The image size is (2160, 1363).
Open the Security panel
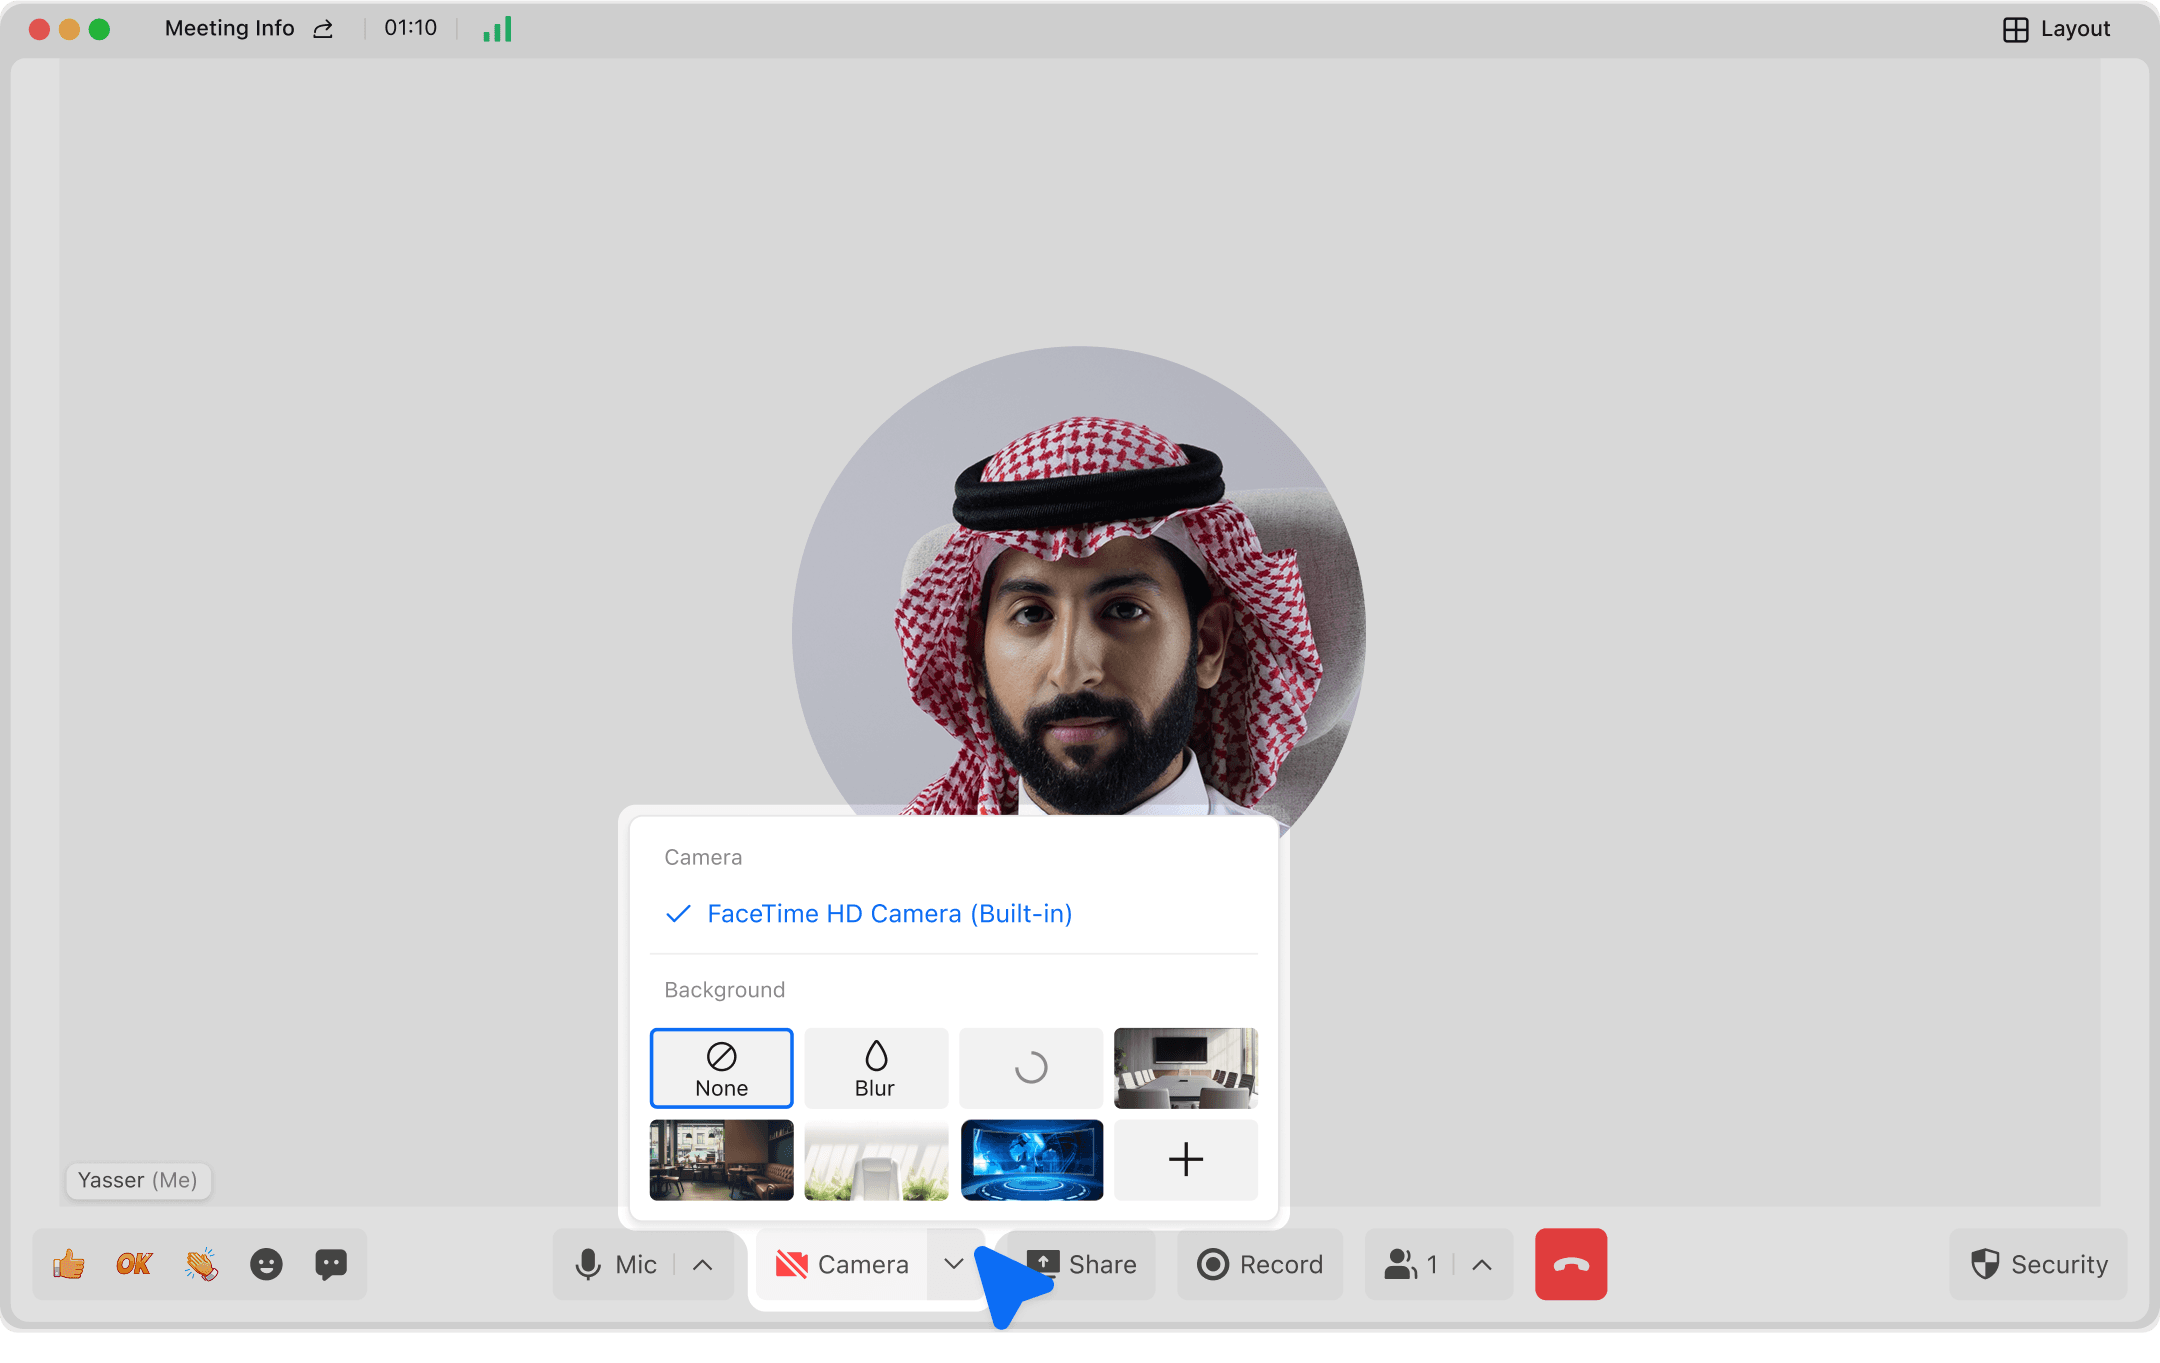(2039, 1265)
